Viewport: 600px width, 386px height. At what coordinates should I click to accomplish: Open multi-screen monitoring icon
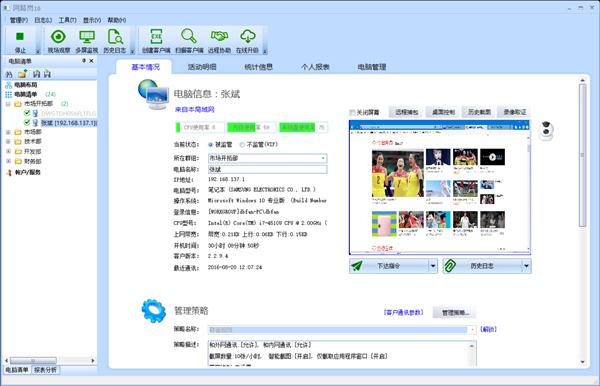[87, 36]
